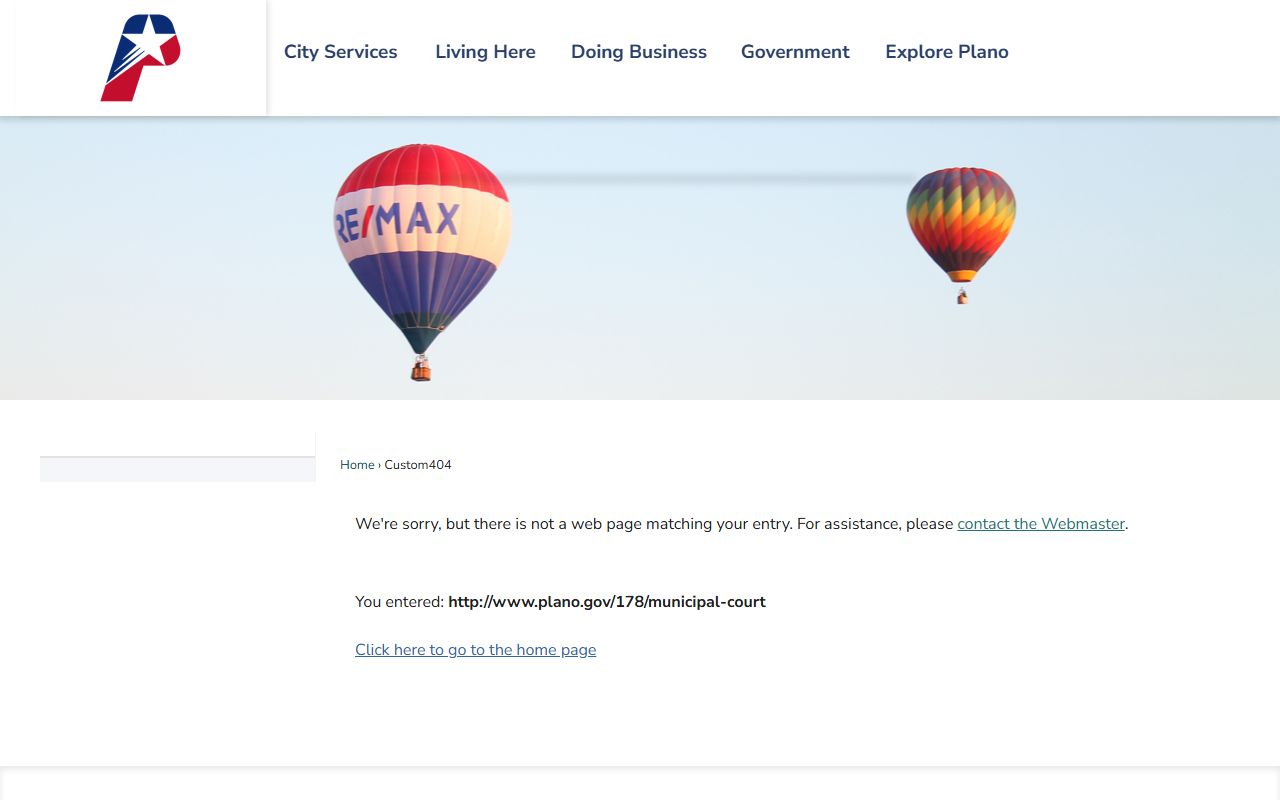Expand the Explore Plano menu
The image size is (1280, 800).
tap(946, 52)
